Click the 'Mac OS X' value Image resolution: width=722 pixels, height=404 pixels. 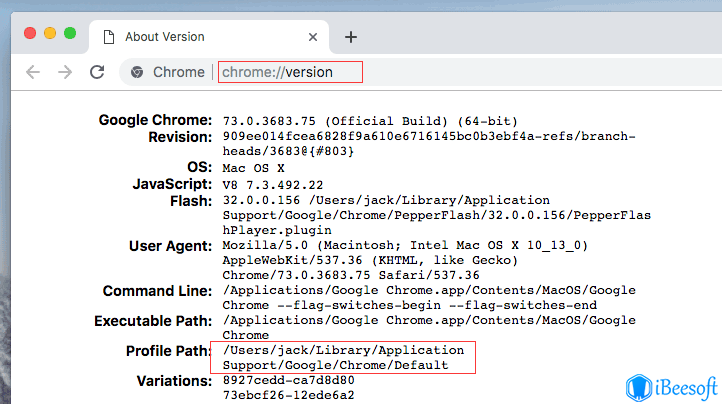tap(254, 168)
